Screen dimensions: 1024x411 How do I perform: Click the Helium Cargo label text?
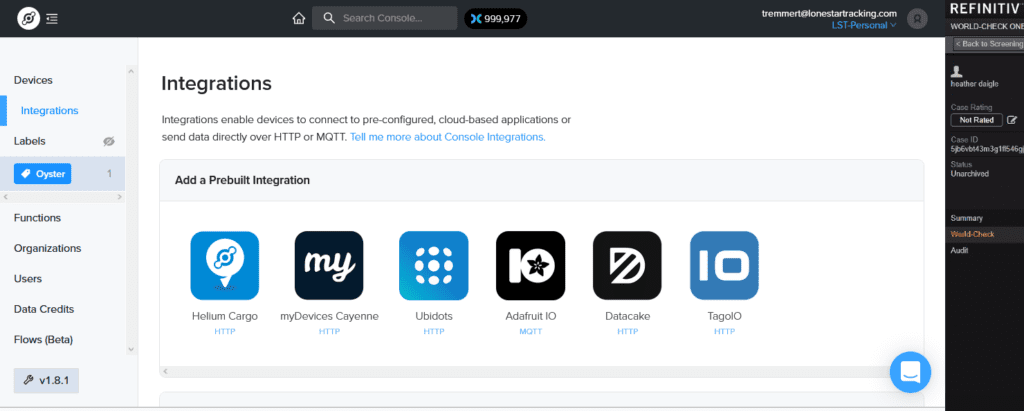[225, 316]
